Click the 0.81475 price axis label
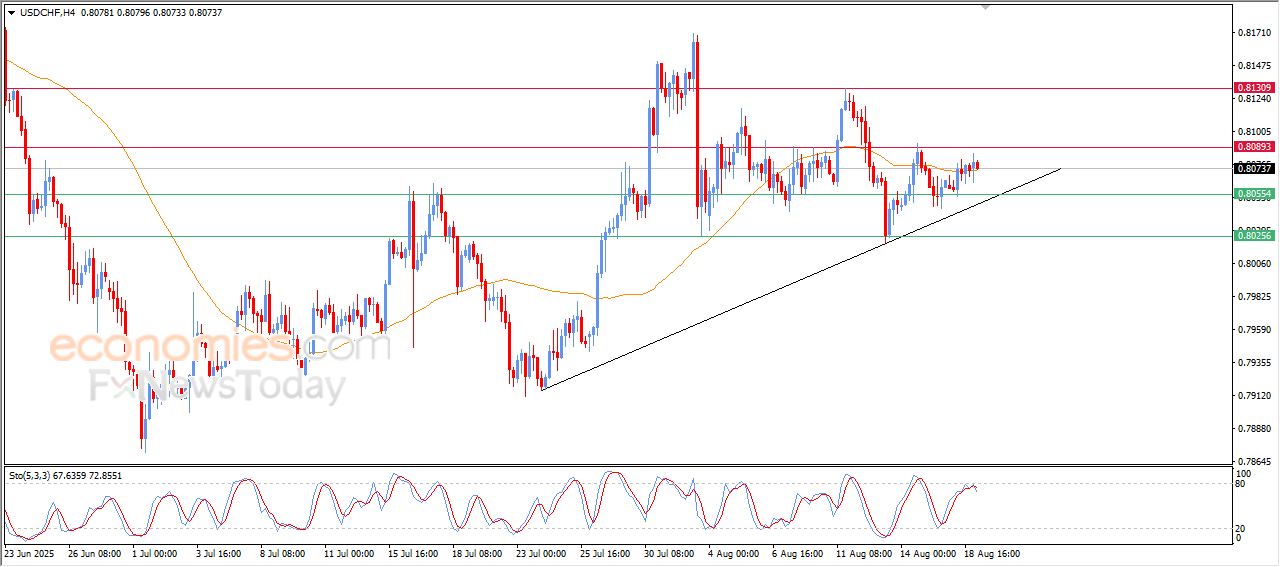The width and height of the screenshot is (1280, 567). click(x=1254, y=66)
